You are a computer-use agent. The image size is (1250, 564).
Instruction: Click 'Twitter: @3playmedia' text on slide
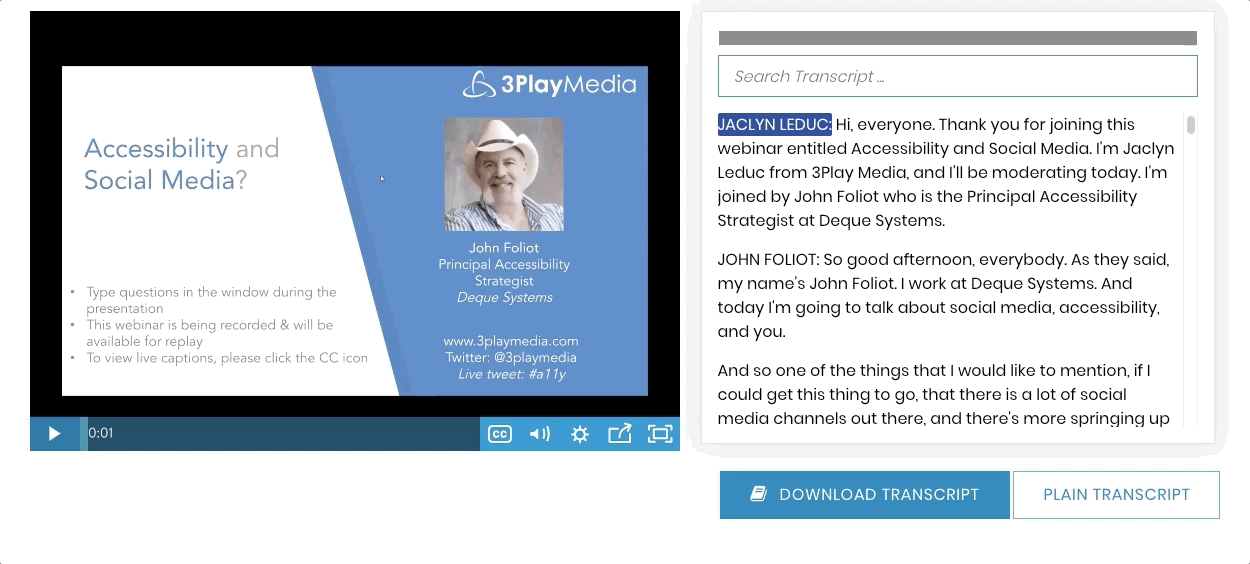[x=511, y=357]
